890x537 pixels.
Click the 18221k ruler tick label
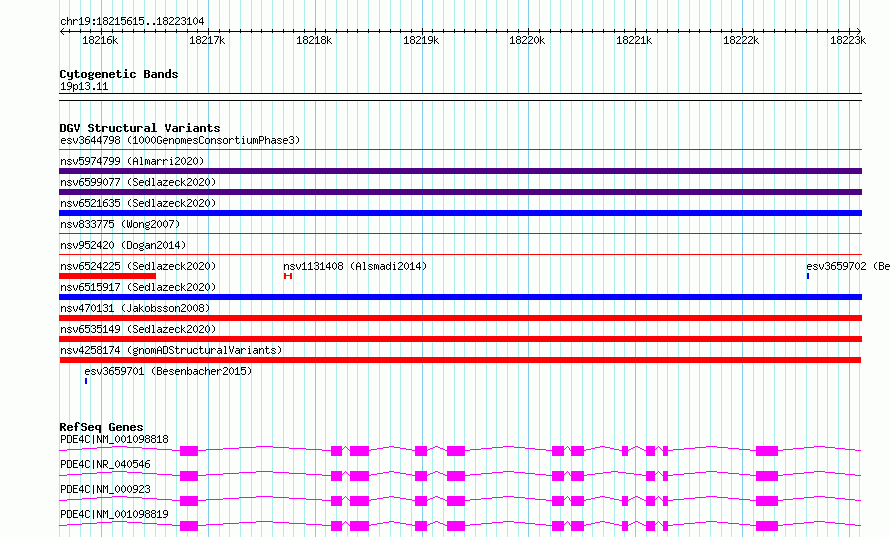[x=634, y=40]
